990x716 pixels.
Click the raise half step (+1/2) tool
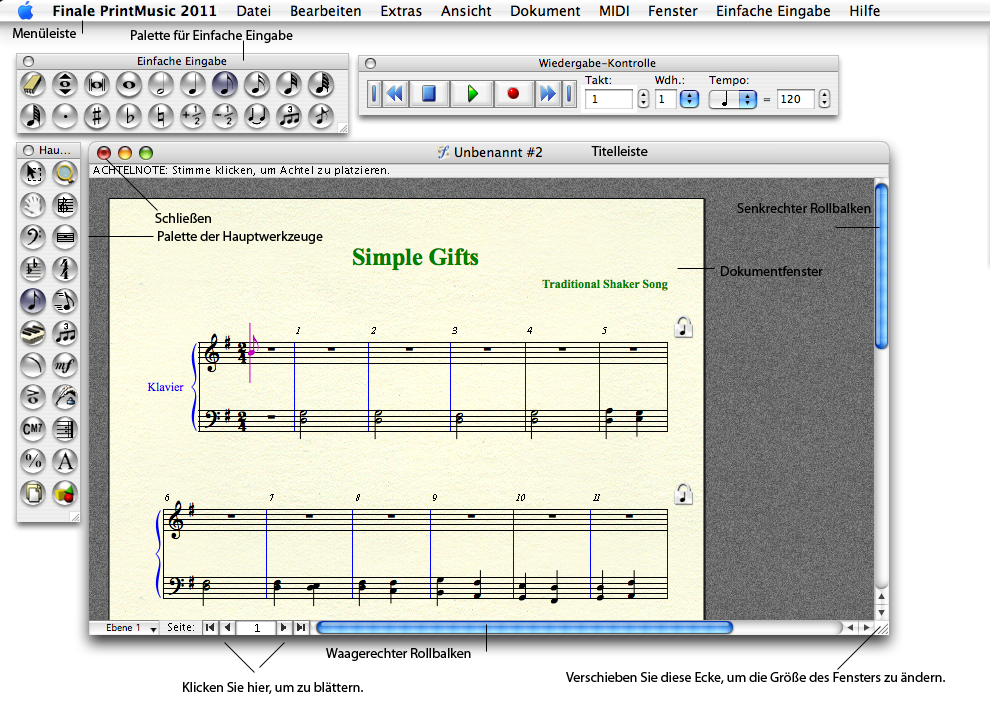[193, 116]
